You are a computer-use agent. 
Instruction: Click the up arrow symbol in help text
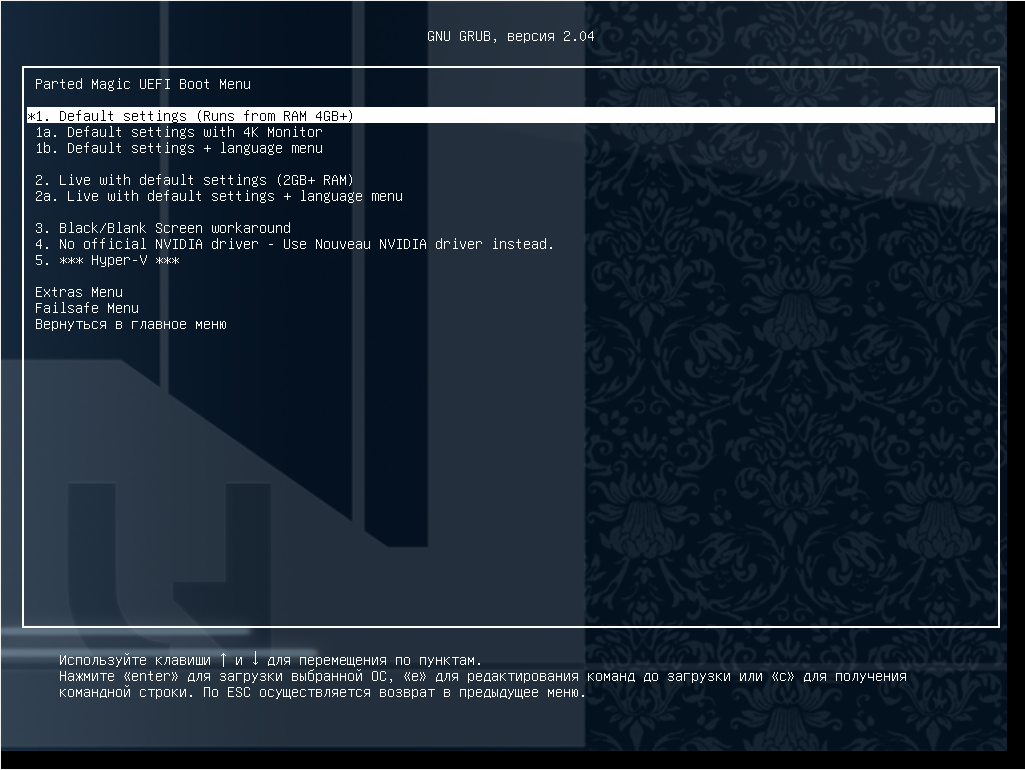(223, 660)
